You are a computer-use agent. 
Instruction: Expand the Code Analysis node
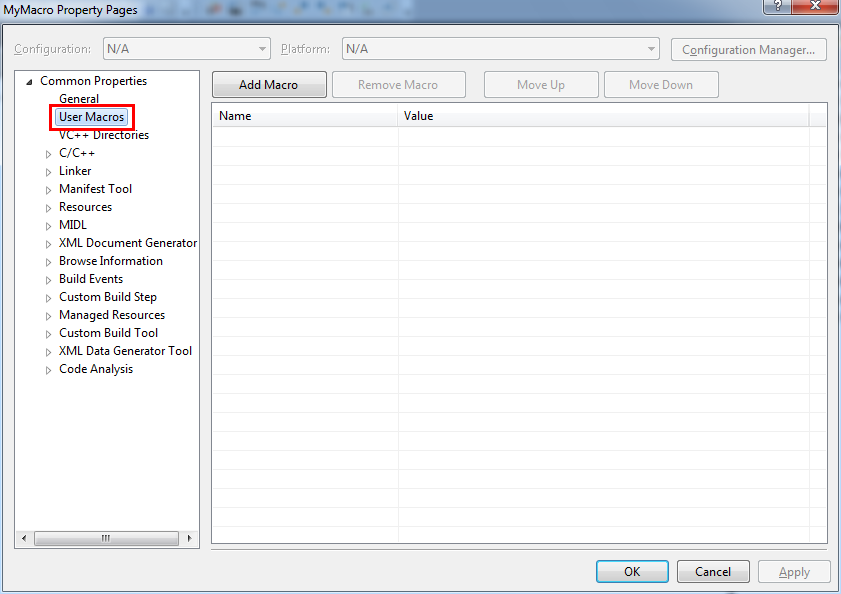coord(48,370)
